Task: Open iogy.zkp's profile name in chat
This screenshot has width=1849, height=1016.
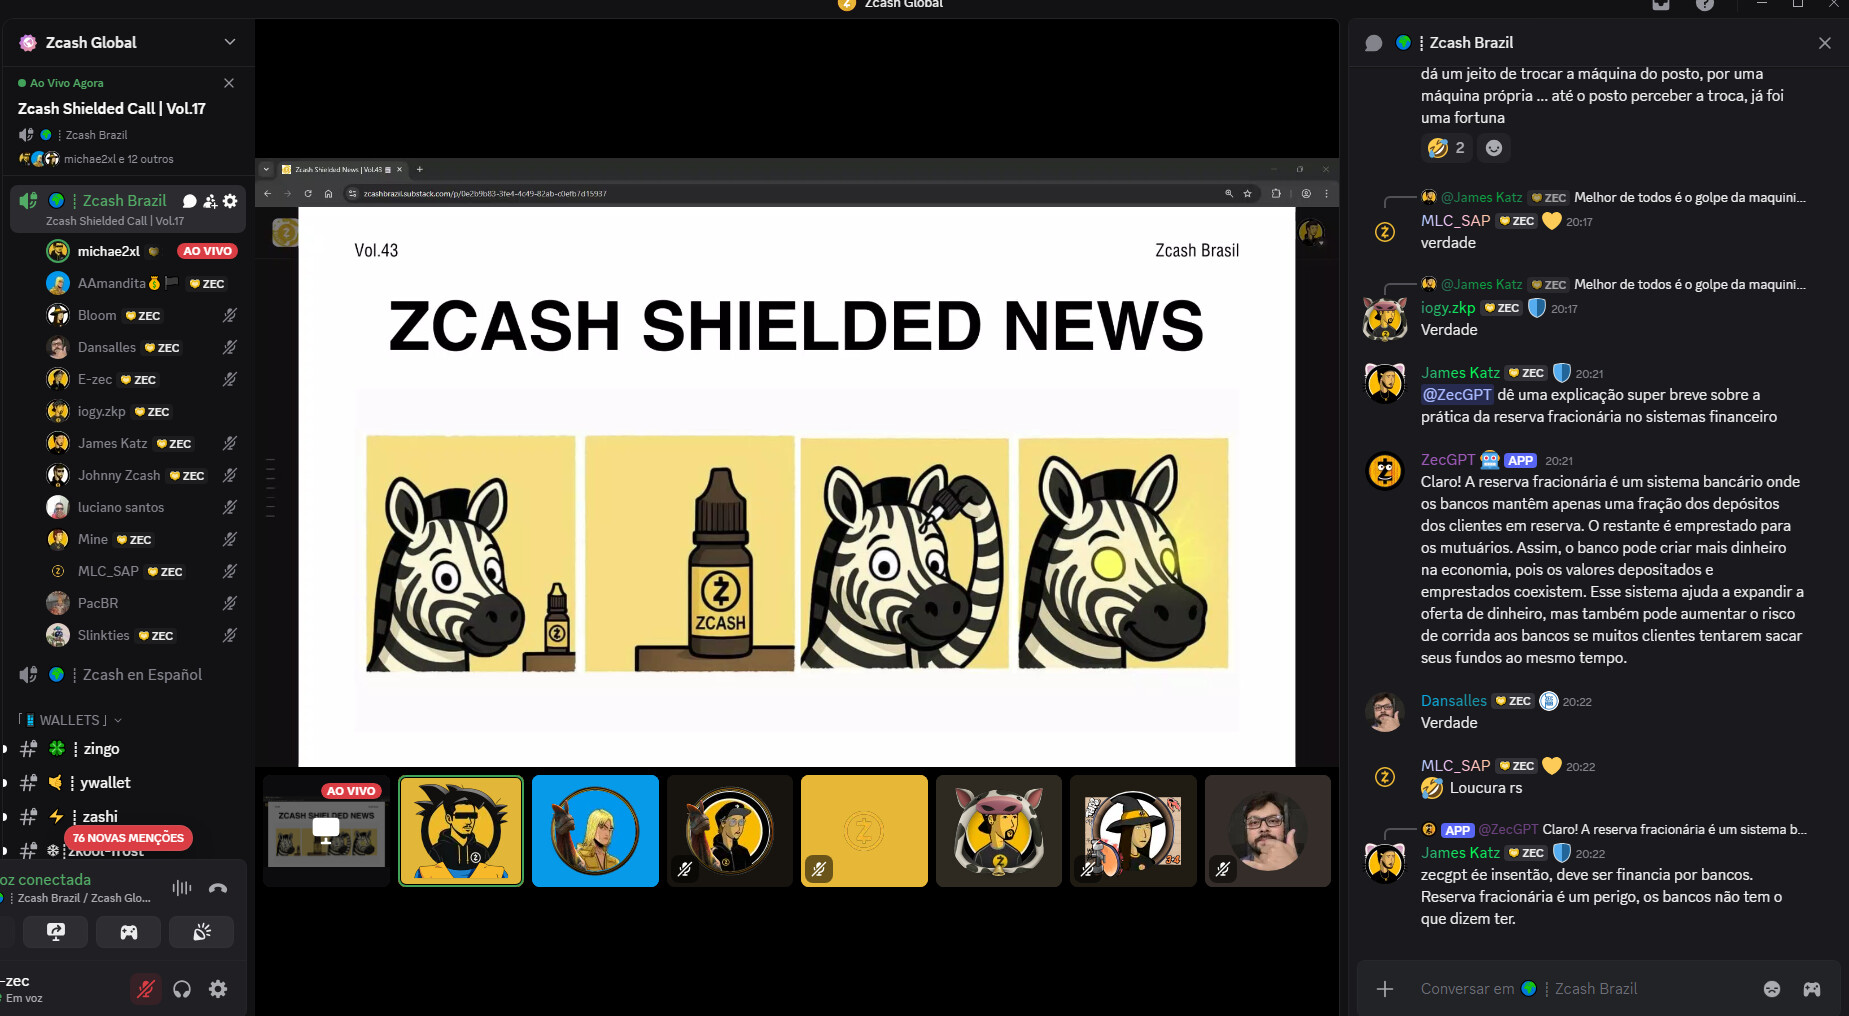Action: click(x=1448, y=308)
